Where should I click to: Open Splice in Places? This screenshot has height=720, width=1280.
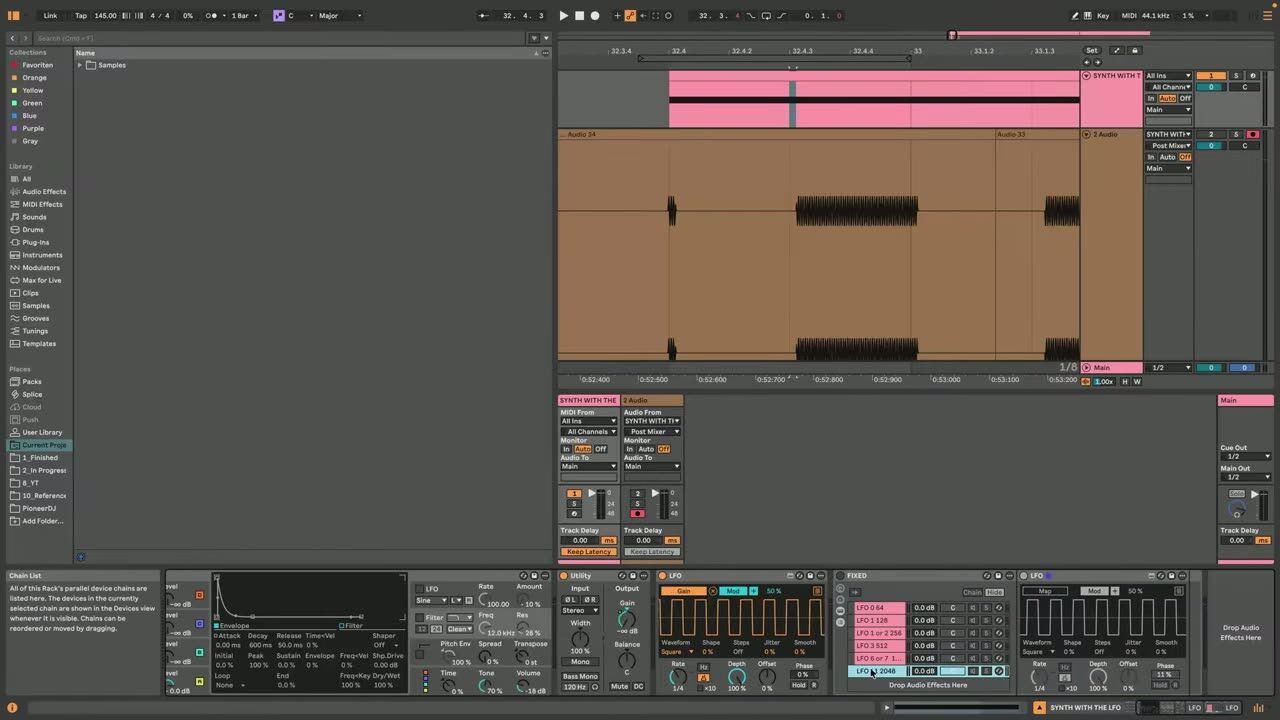32,394
